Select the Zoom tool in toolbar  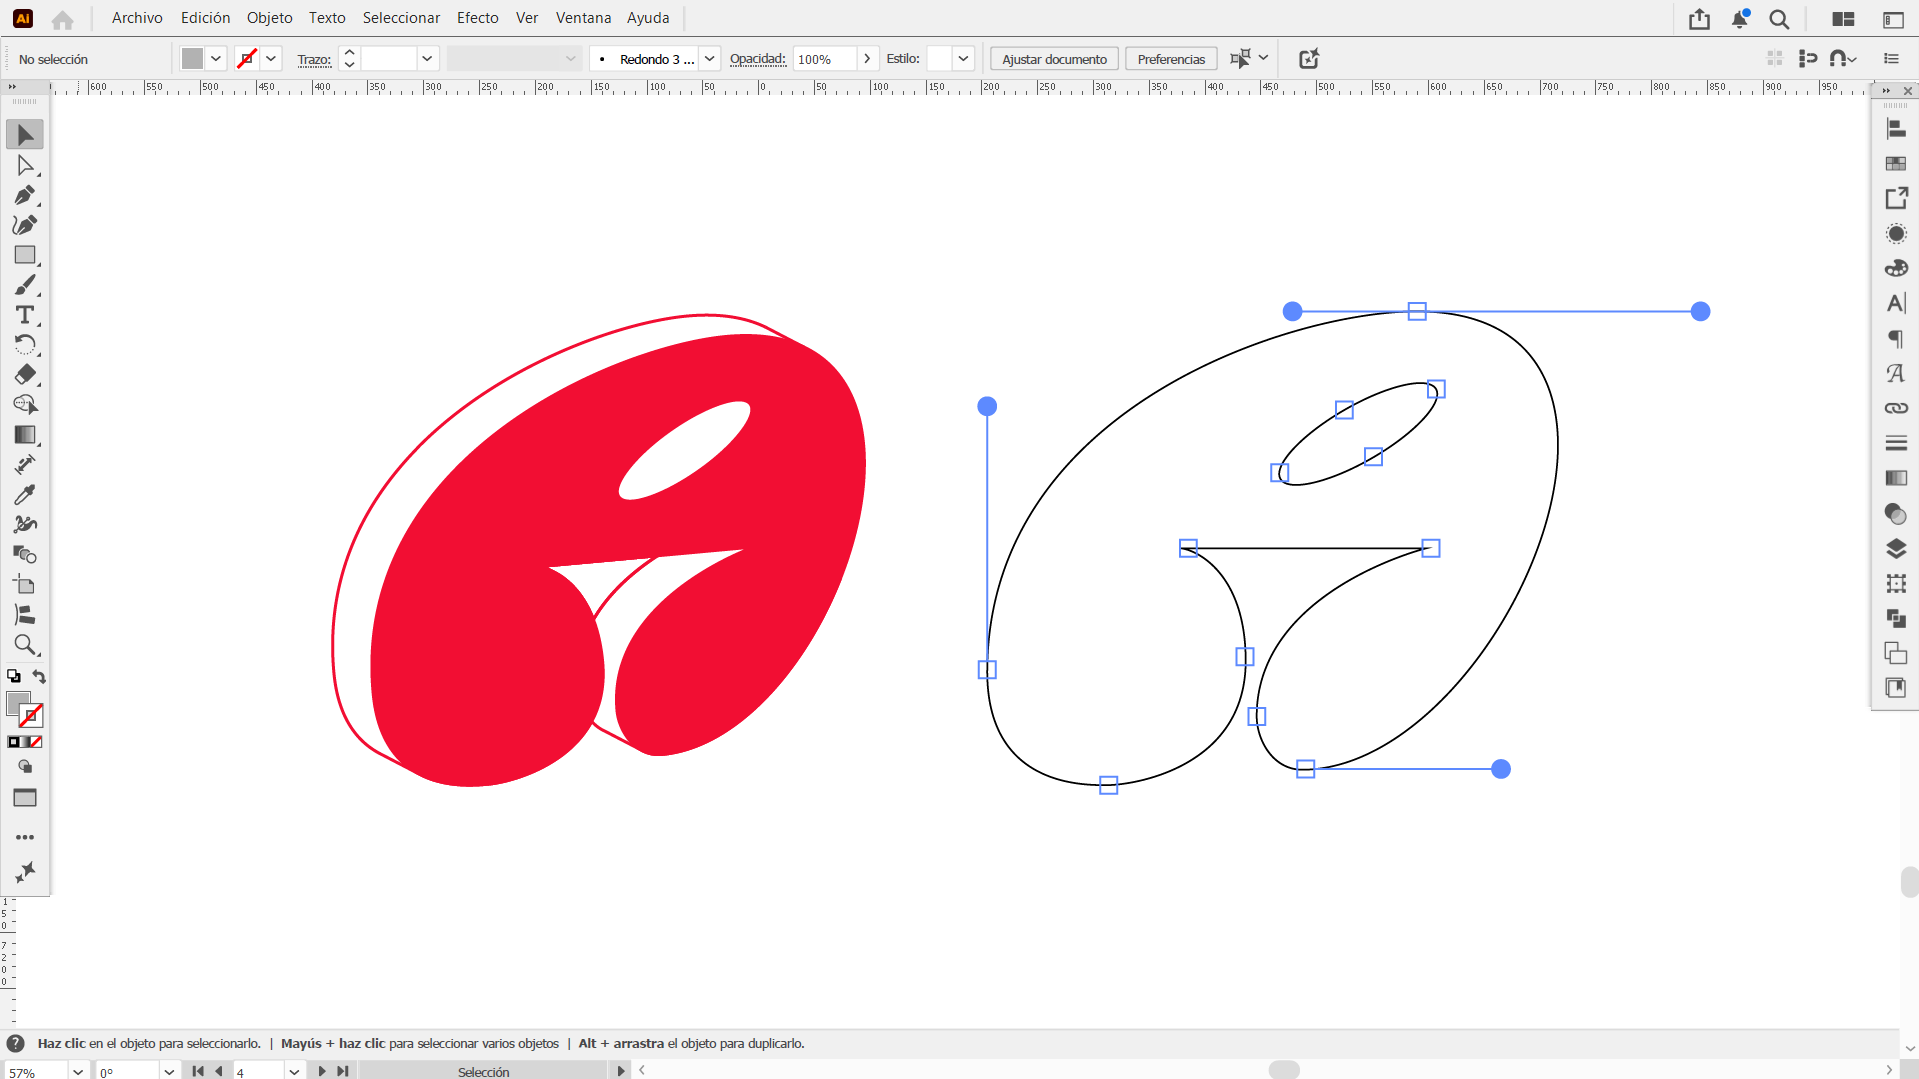tap(25, 645)
